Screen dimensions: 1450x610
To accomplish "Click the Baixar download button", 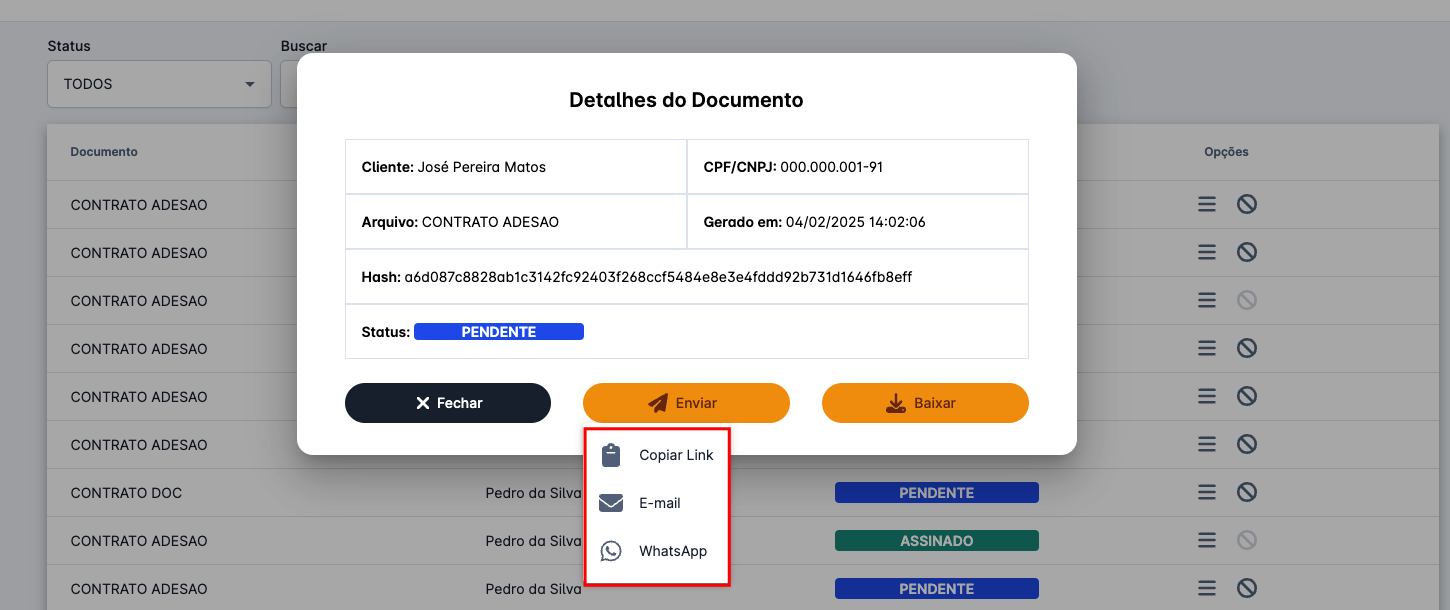I will click(924, 403).
